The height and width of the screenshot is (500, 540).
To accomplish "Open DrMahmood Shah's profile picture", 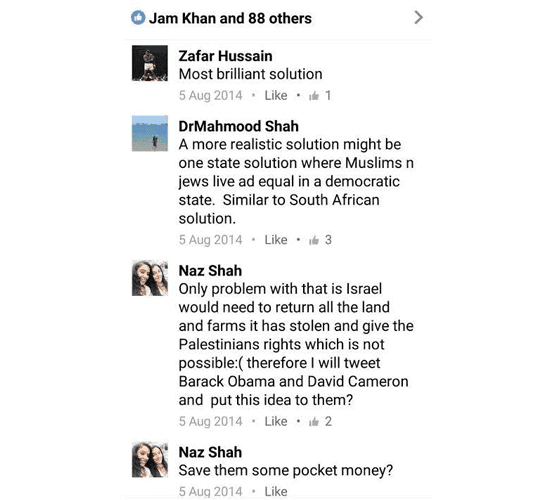I will pyautogui.click(x=150, y=133).
